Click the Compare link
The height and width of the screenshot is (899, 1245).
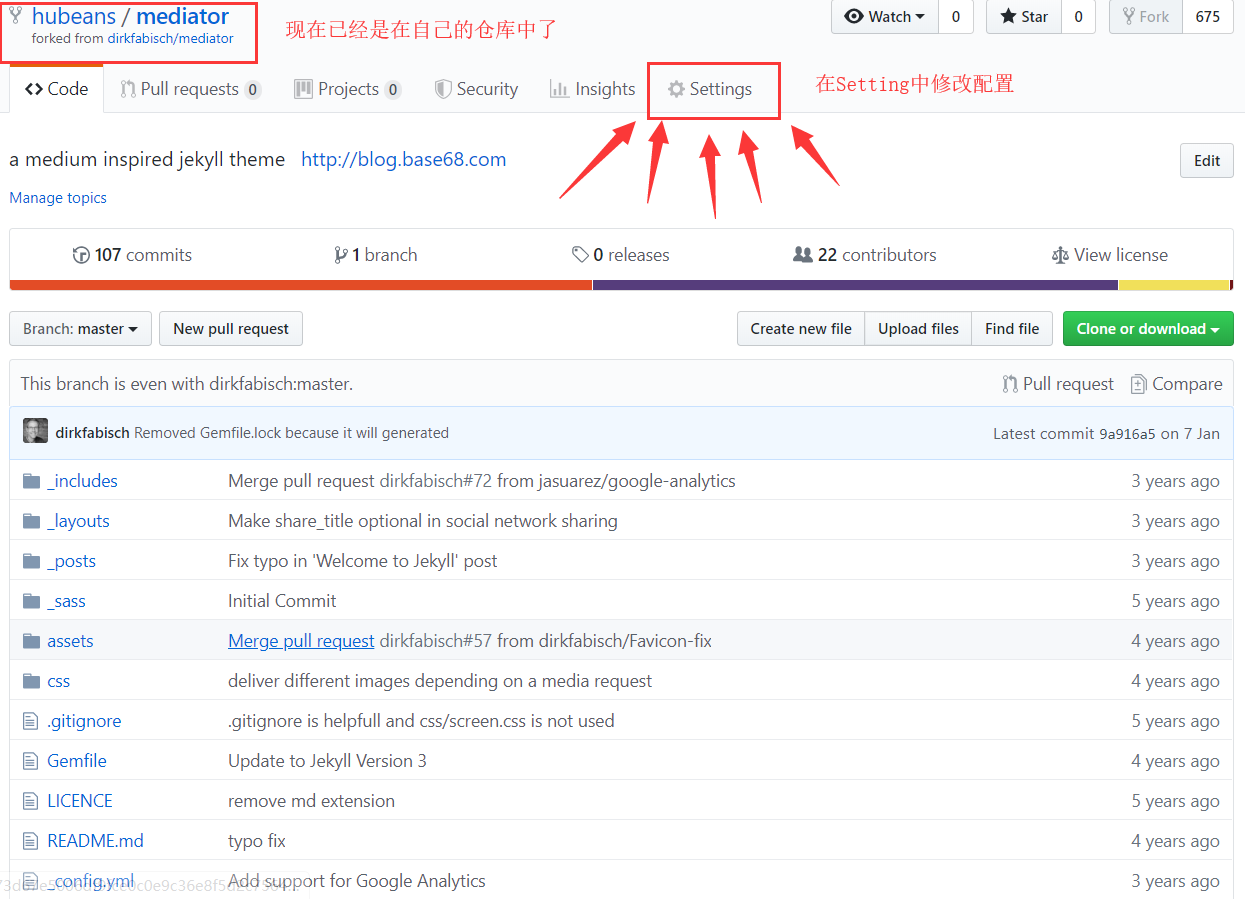1176,384
